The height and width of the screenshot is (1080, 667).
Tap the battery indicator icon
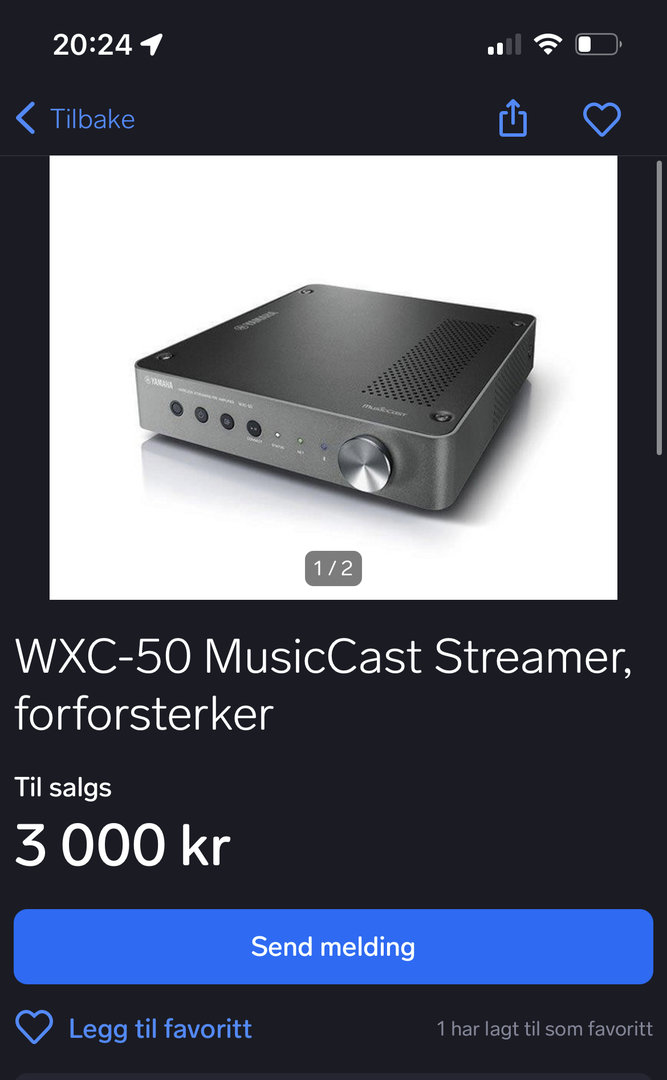tap(598, 45)
